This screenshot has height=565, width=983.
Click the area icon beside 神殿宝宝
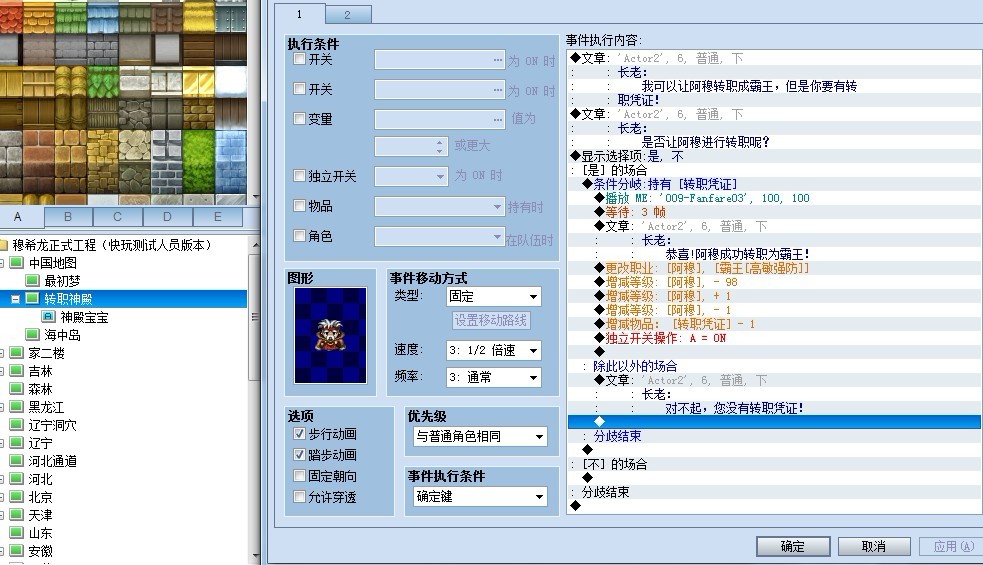pos(48,317)
